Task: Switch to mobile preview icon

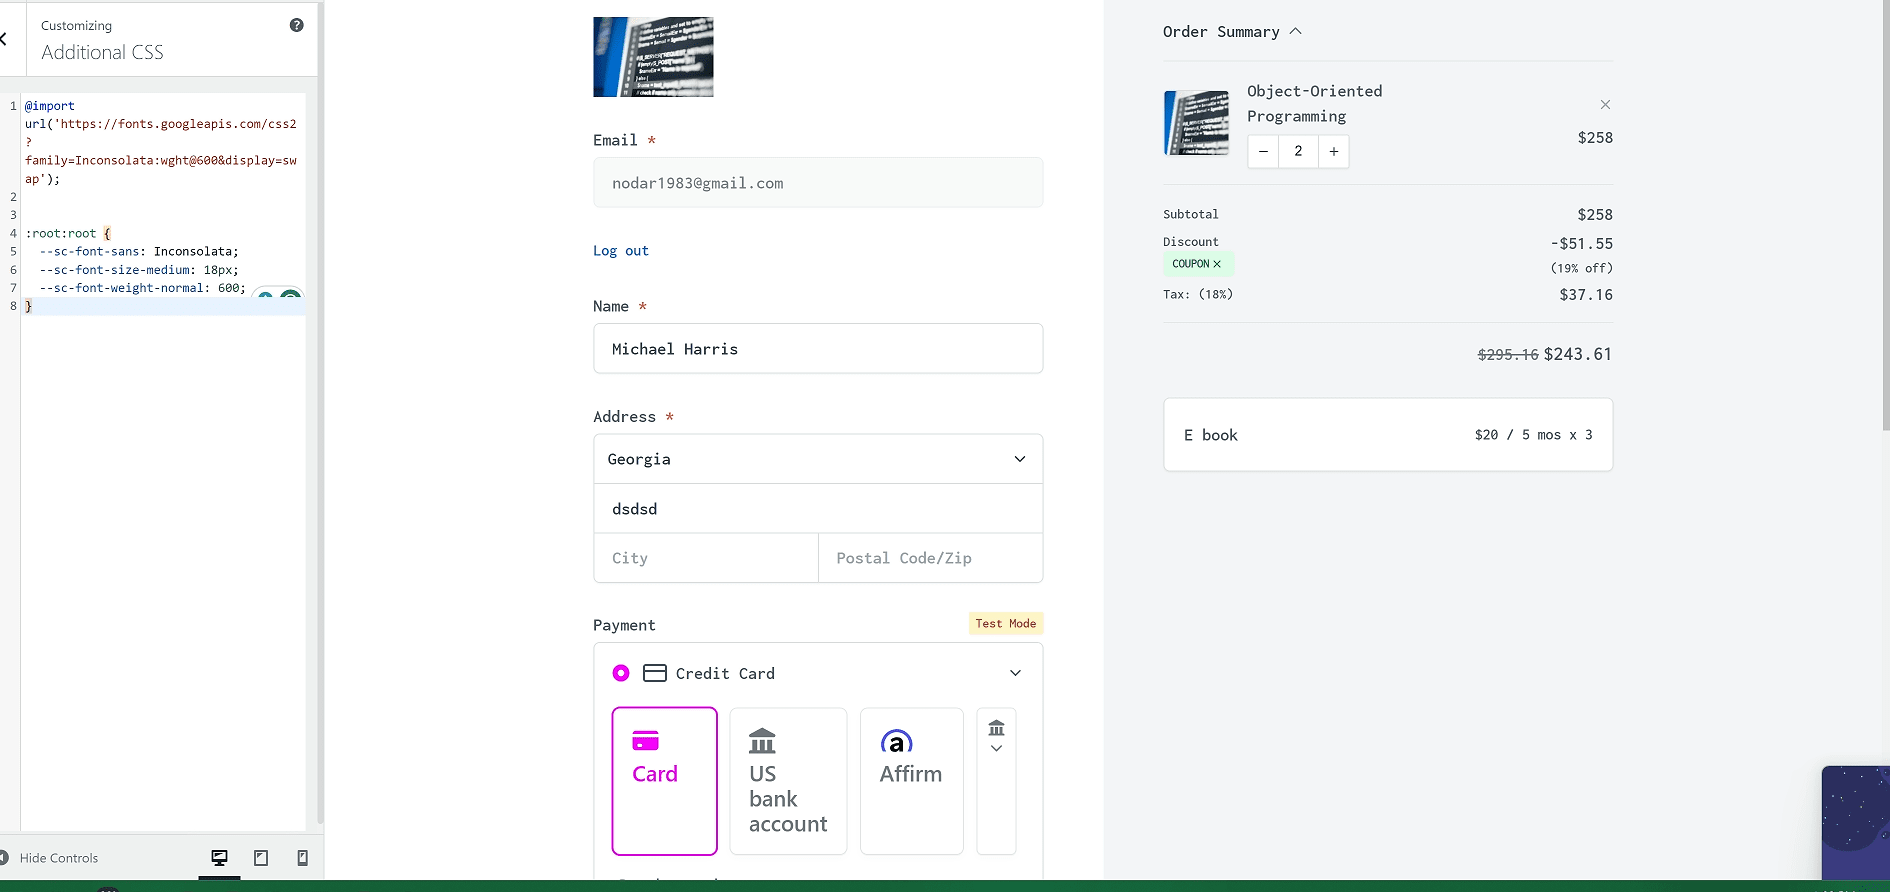Action: coord(302,858)
